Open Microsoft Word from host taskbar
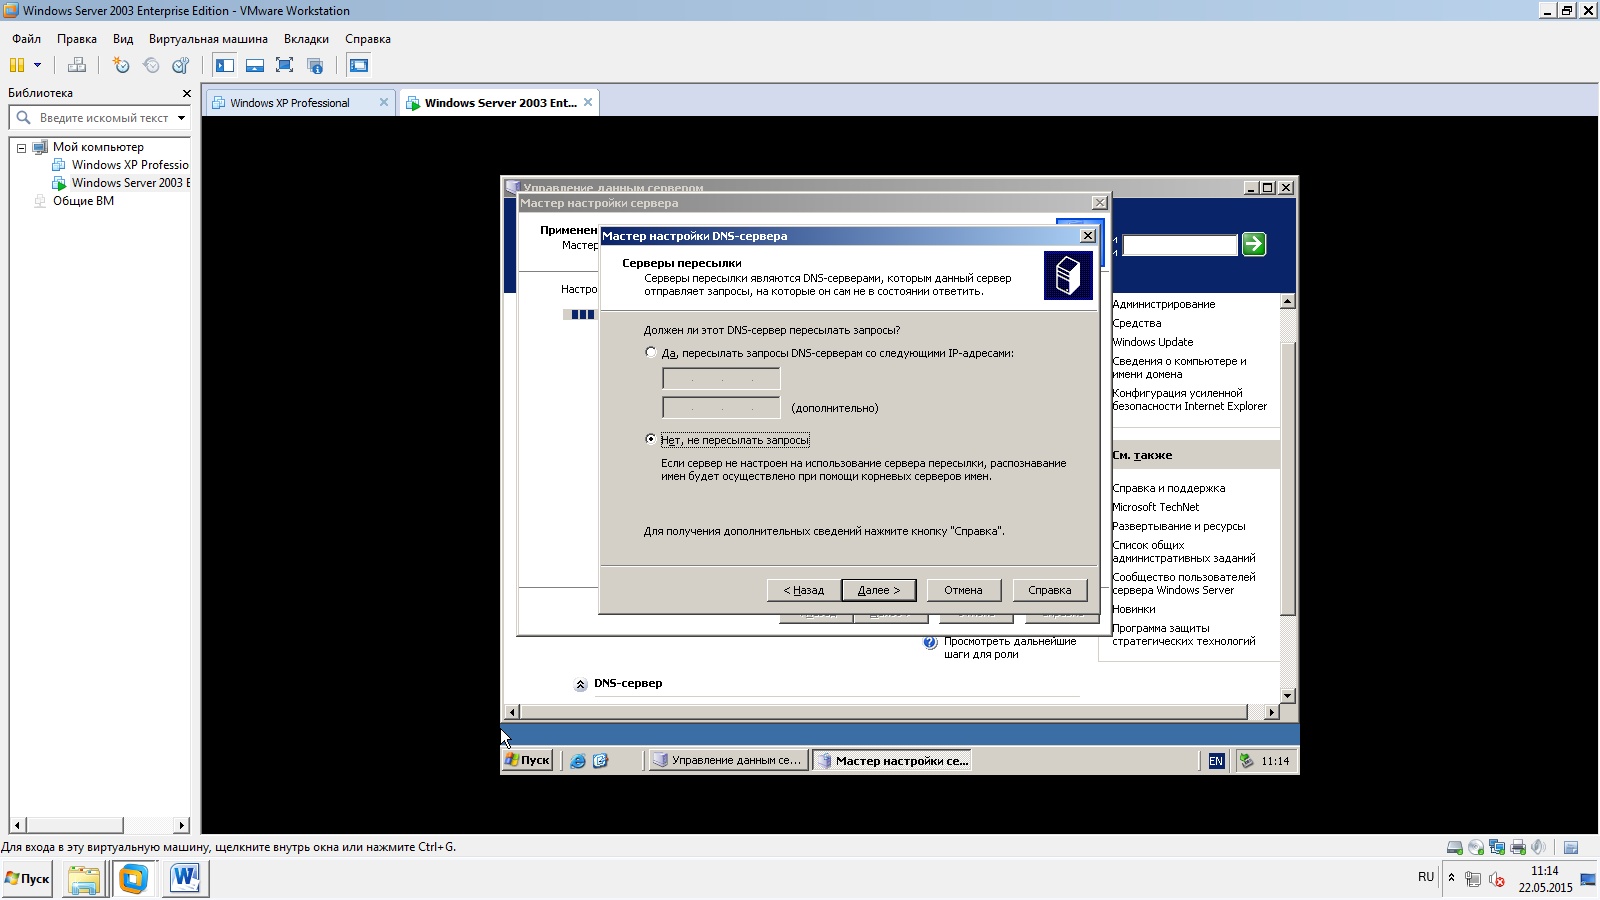The height and width of the screenshot is (900, 1600). pyautogui.click(x=185, y=879)
